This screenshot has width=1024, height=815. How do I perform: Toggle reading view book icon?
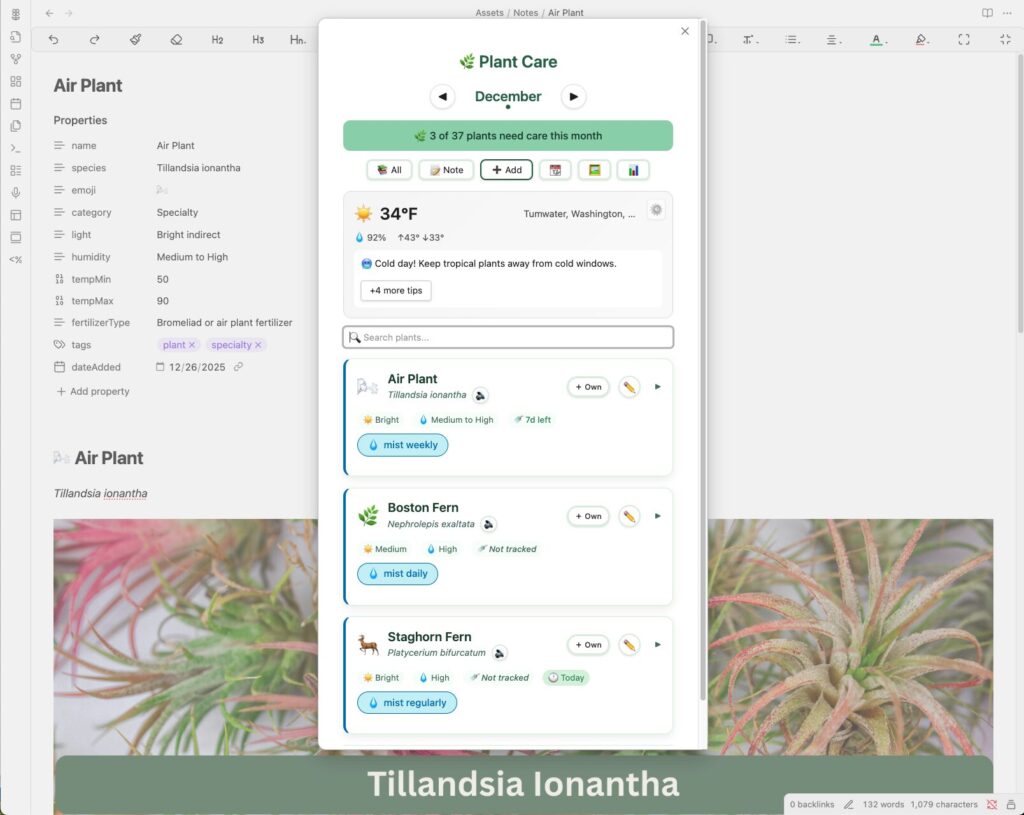click(x=987, y=13)
